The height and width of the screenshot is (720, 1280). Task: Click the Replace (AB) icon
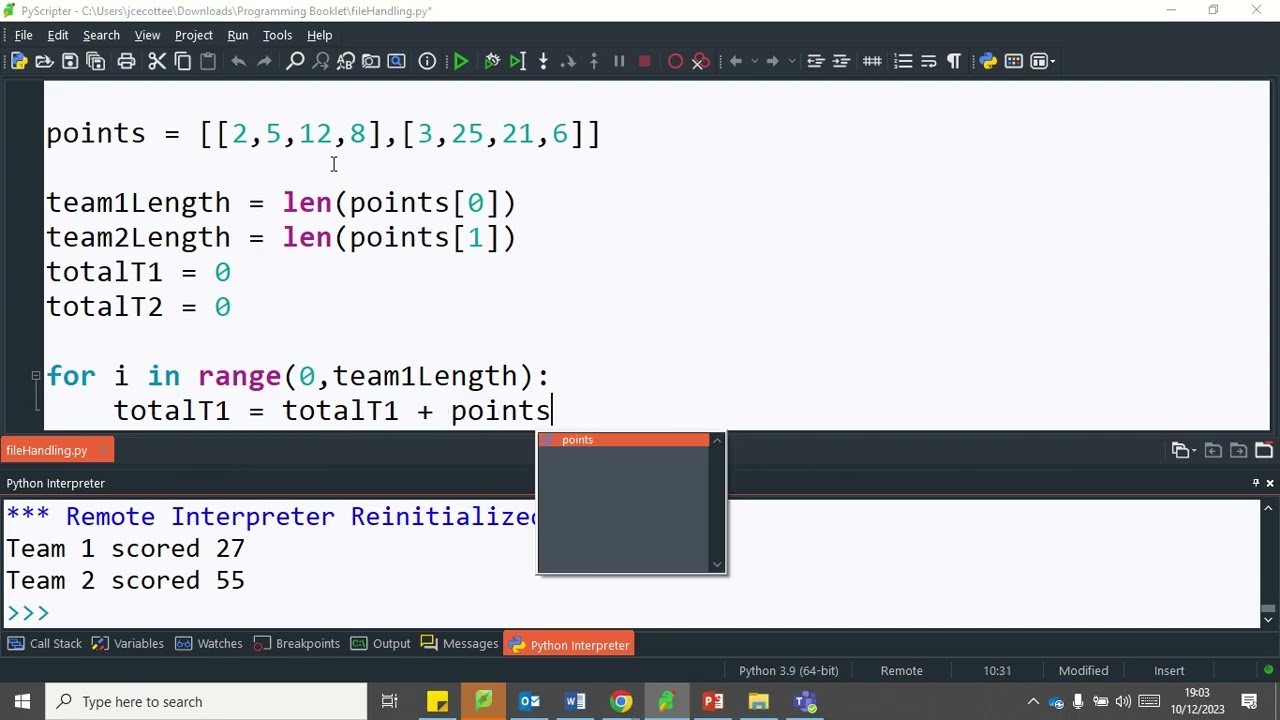coord(346,61)
